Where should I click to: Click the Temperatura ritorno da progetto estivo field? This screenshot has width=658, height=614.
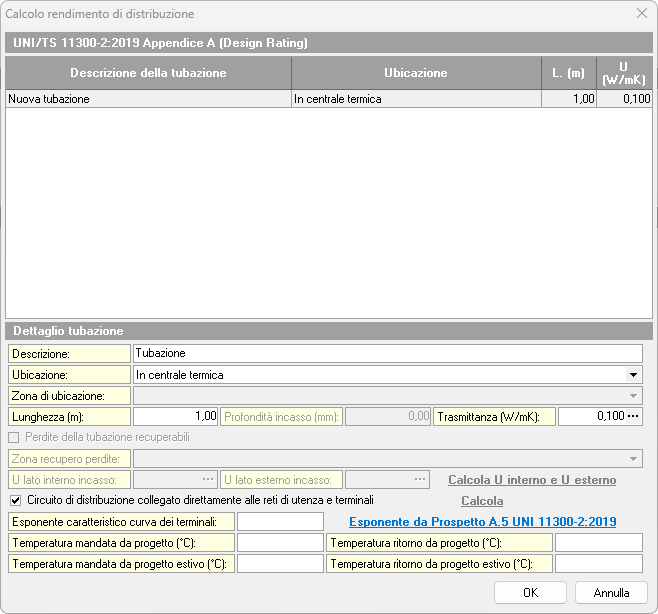pyautogui.click(x=598, y=564)
